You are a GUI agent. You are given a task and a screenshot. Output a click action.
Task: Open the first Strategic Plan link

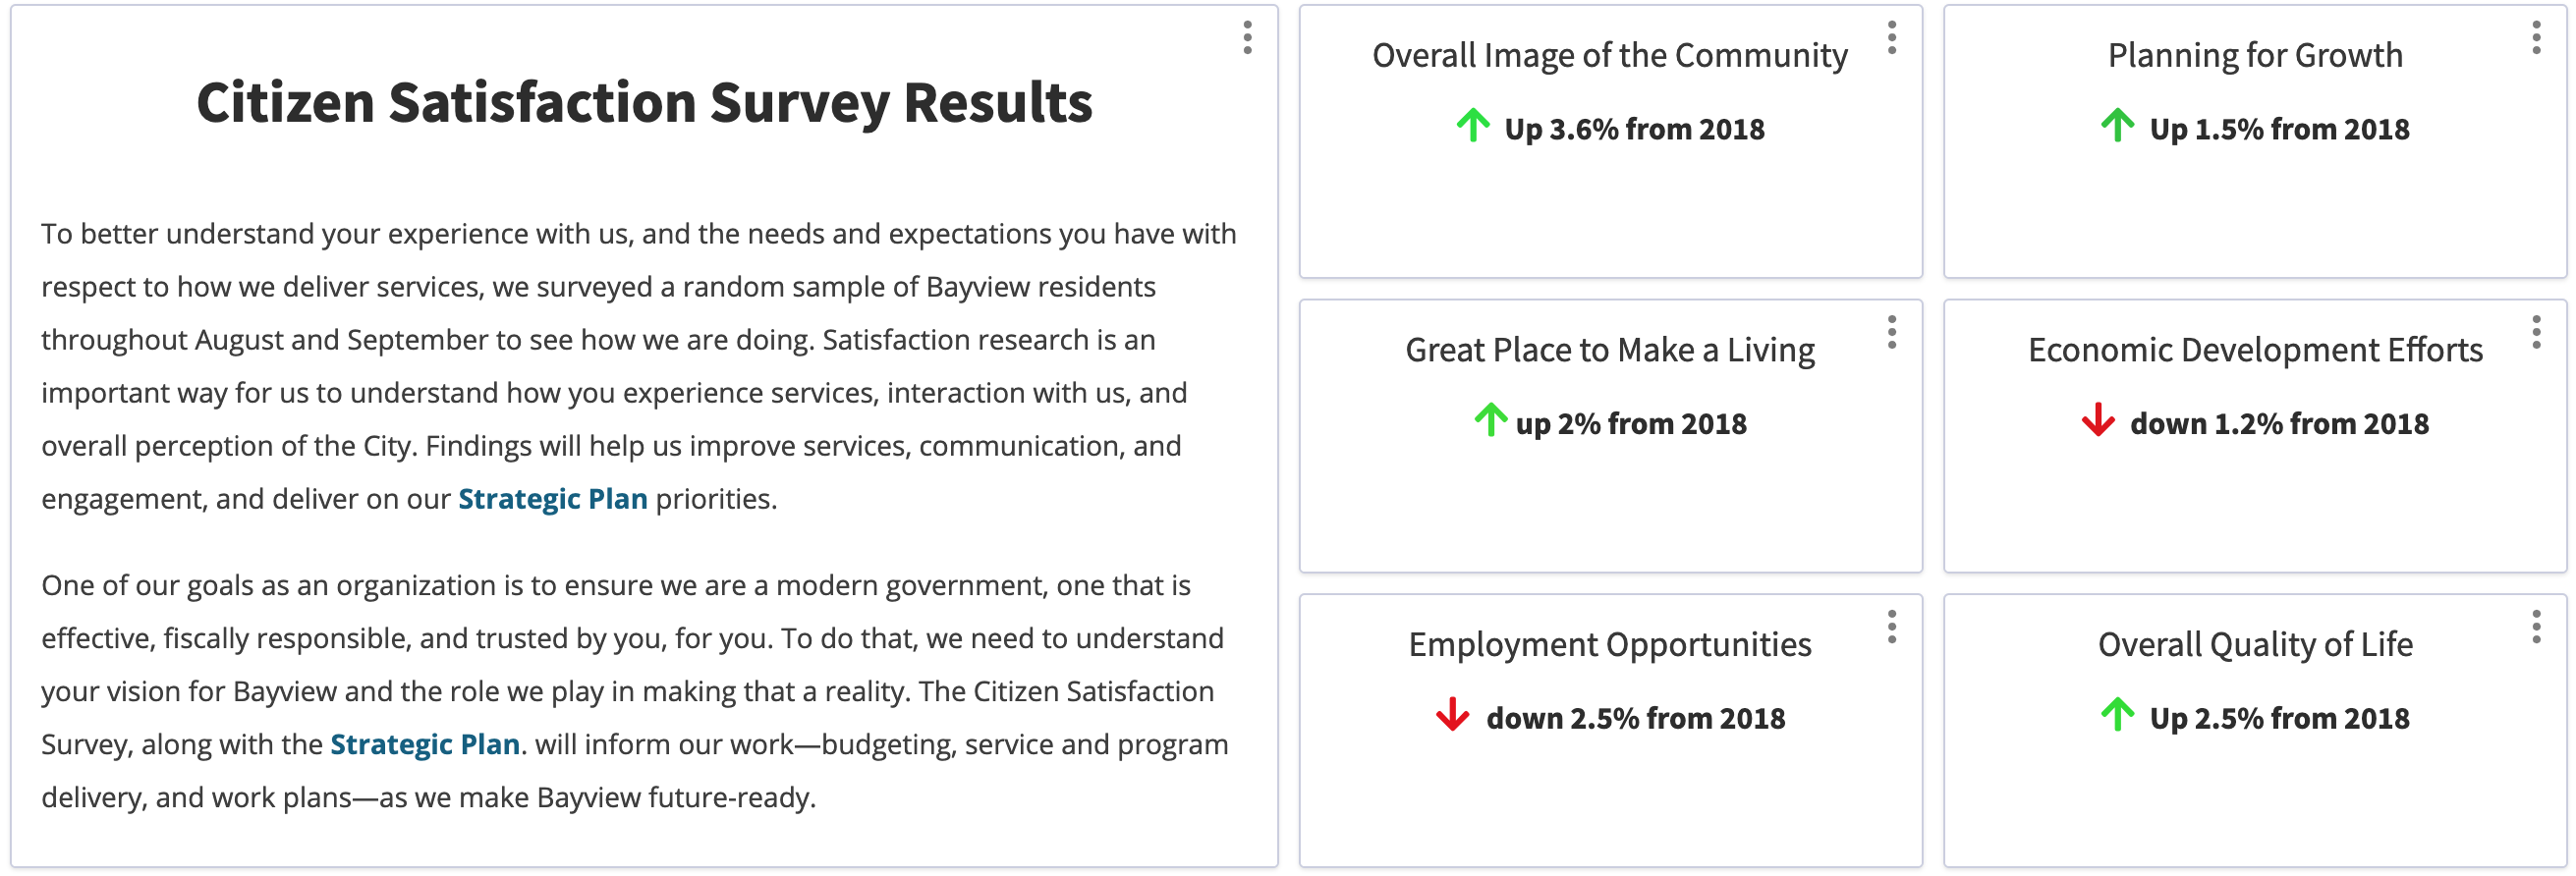552,498
